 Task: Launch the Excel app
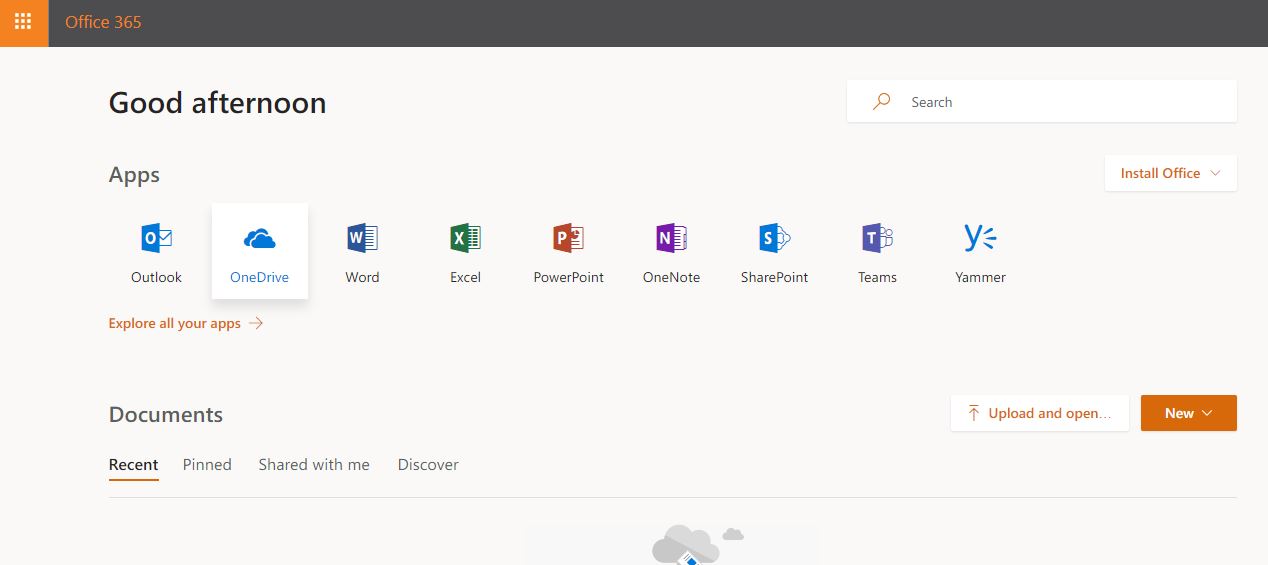click(465, 252)
